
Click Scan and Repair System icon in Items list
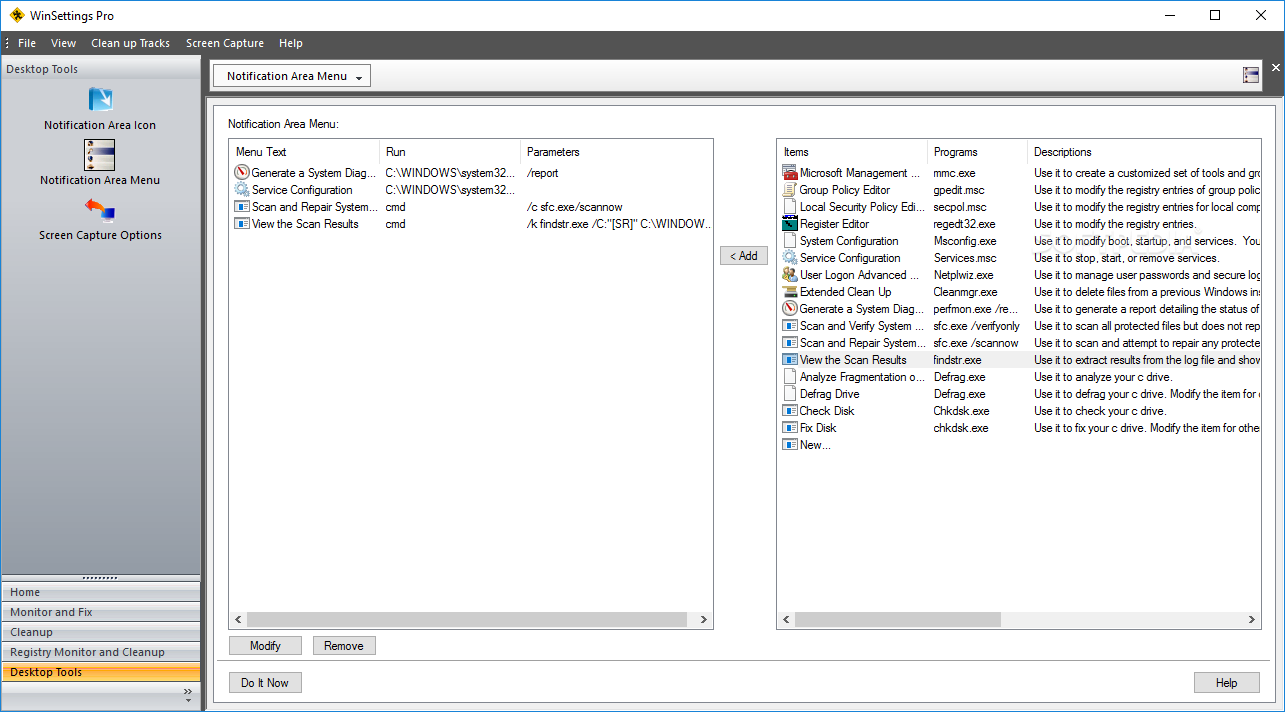(790, 343)
